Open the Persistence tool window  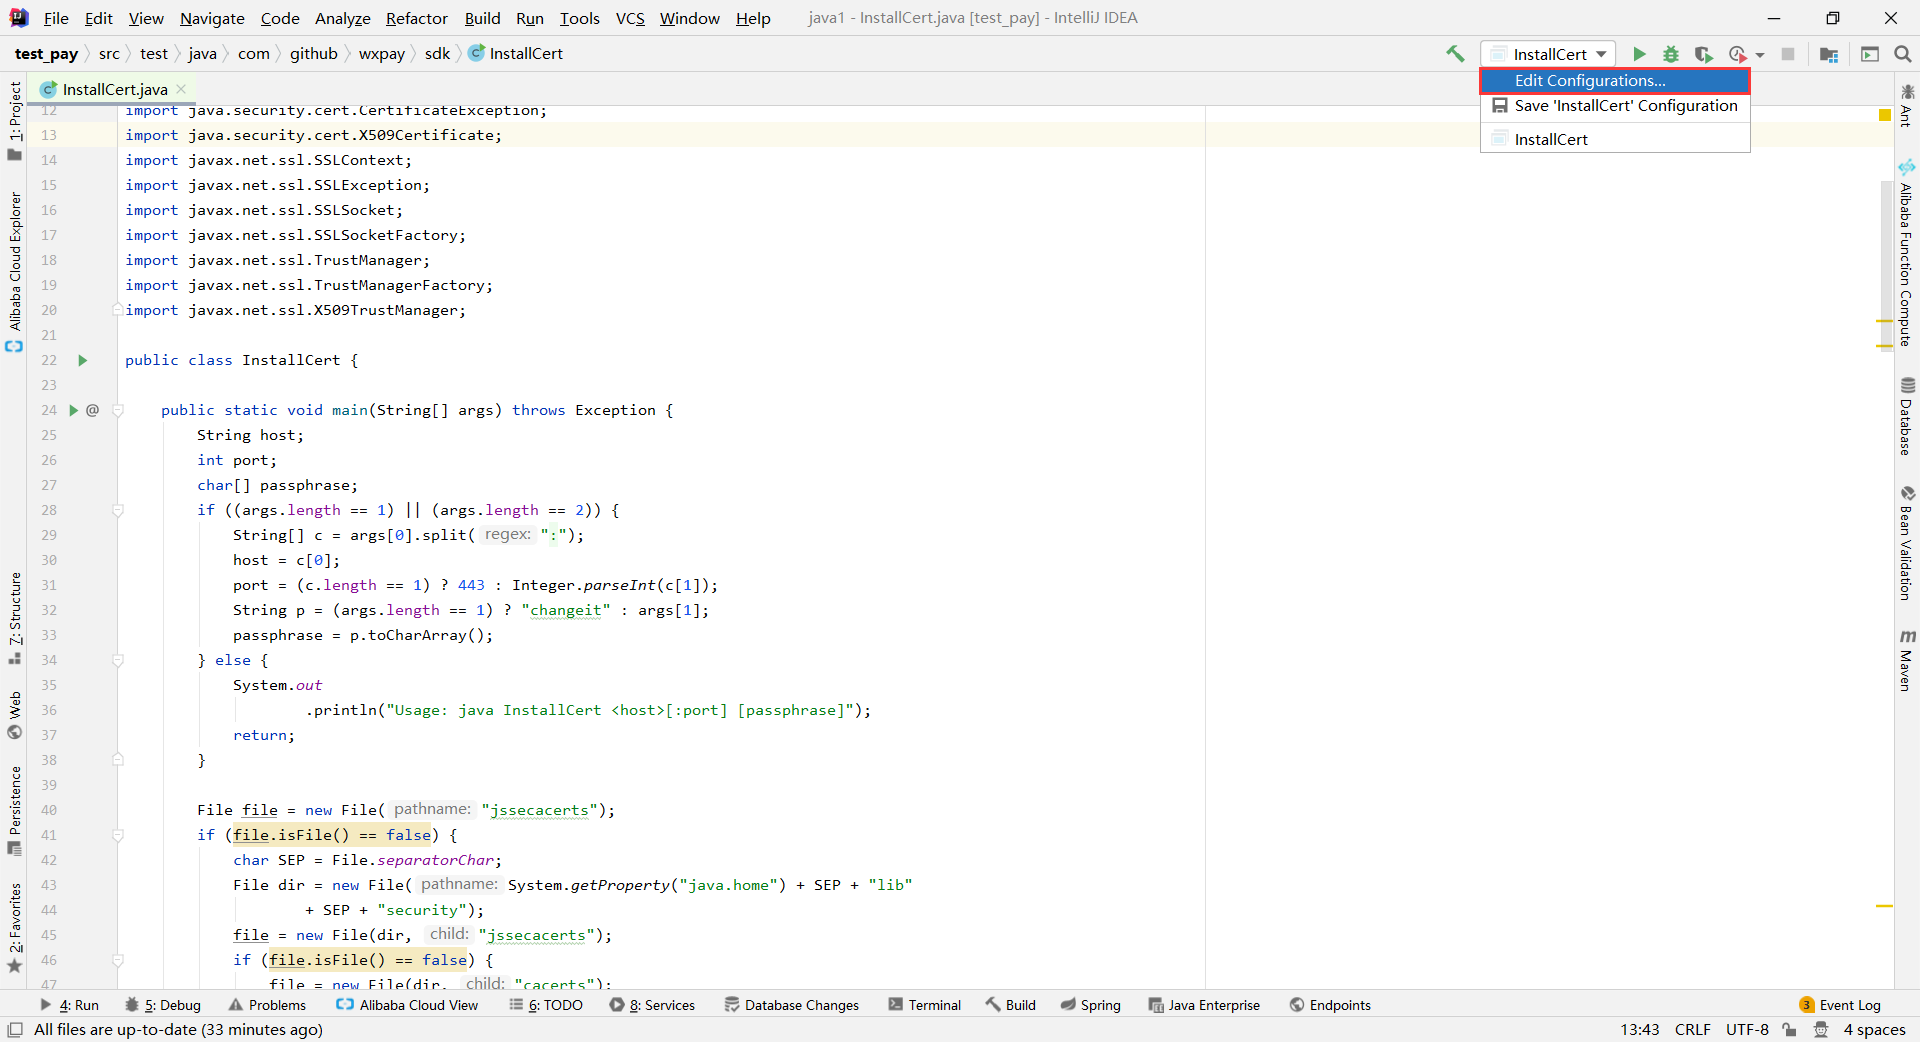click(x=14, y=810)
